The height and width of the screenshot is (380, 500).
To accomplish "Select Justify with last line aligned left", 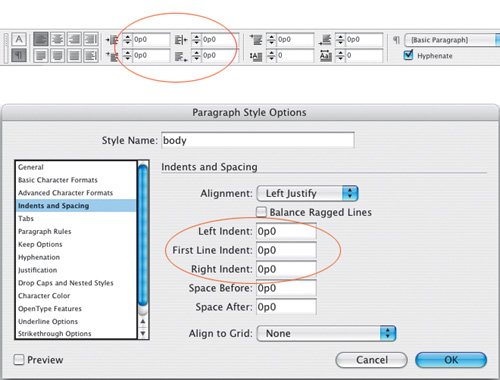I will click(41, 55).
